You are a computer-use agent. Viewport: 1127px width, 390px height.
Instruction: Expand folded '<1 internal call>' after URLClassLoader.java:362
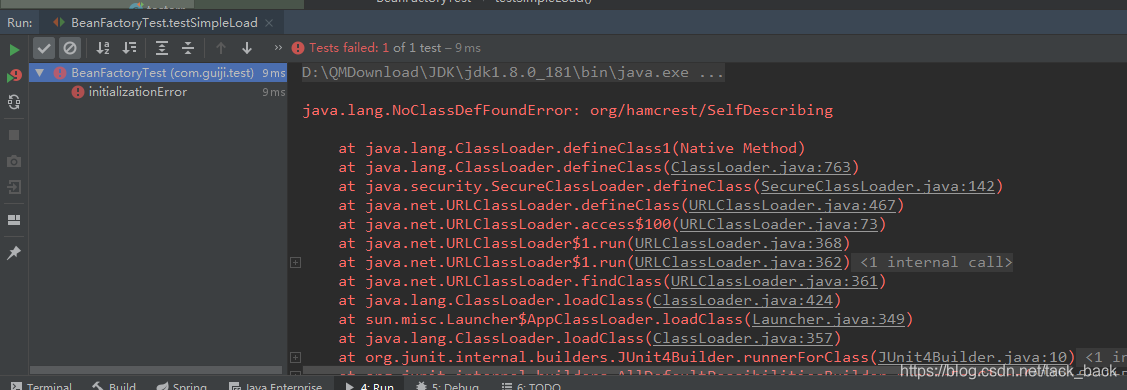pos(936,262)
